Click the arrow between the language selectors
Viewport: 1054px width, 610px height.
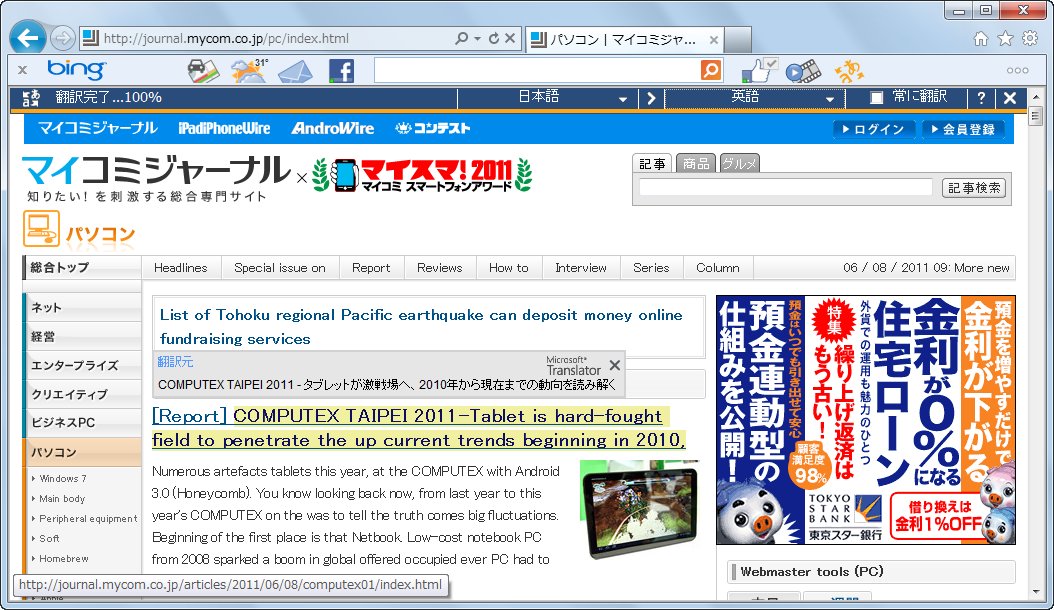(x=650, y=98)
